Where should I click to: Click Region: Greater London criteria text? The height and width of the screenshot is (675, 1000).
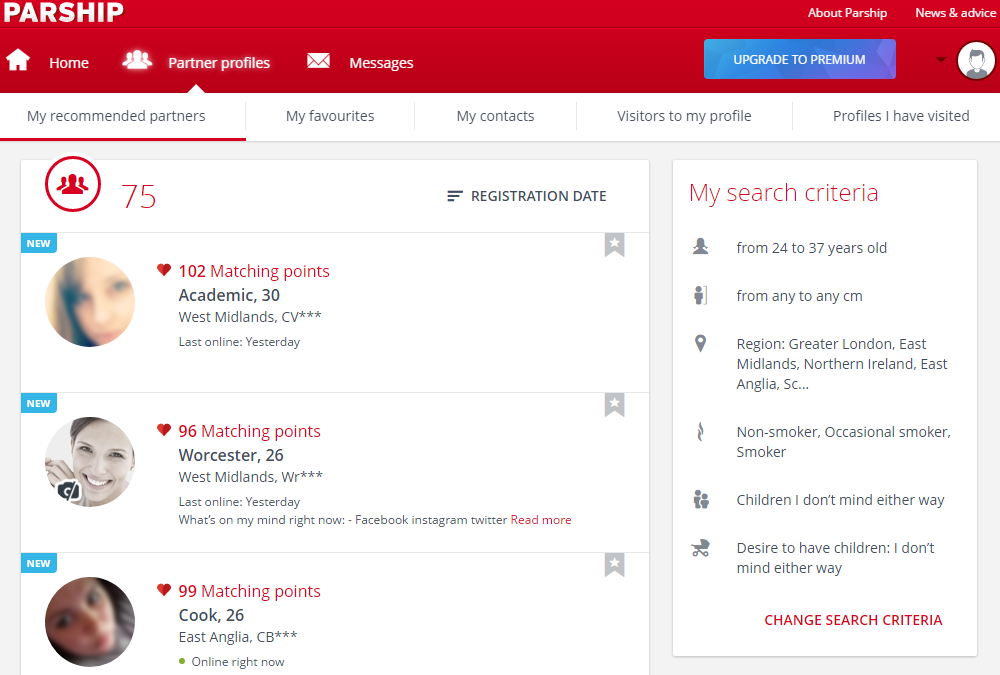pyautogui.click(x=842, y=364)
